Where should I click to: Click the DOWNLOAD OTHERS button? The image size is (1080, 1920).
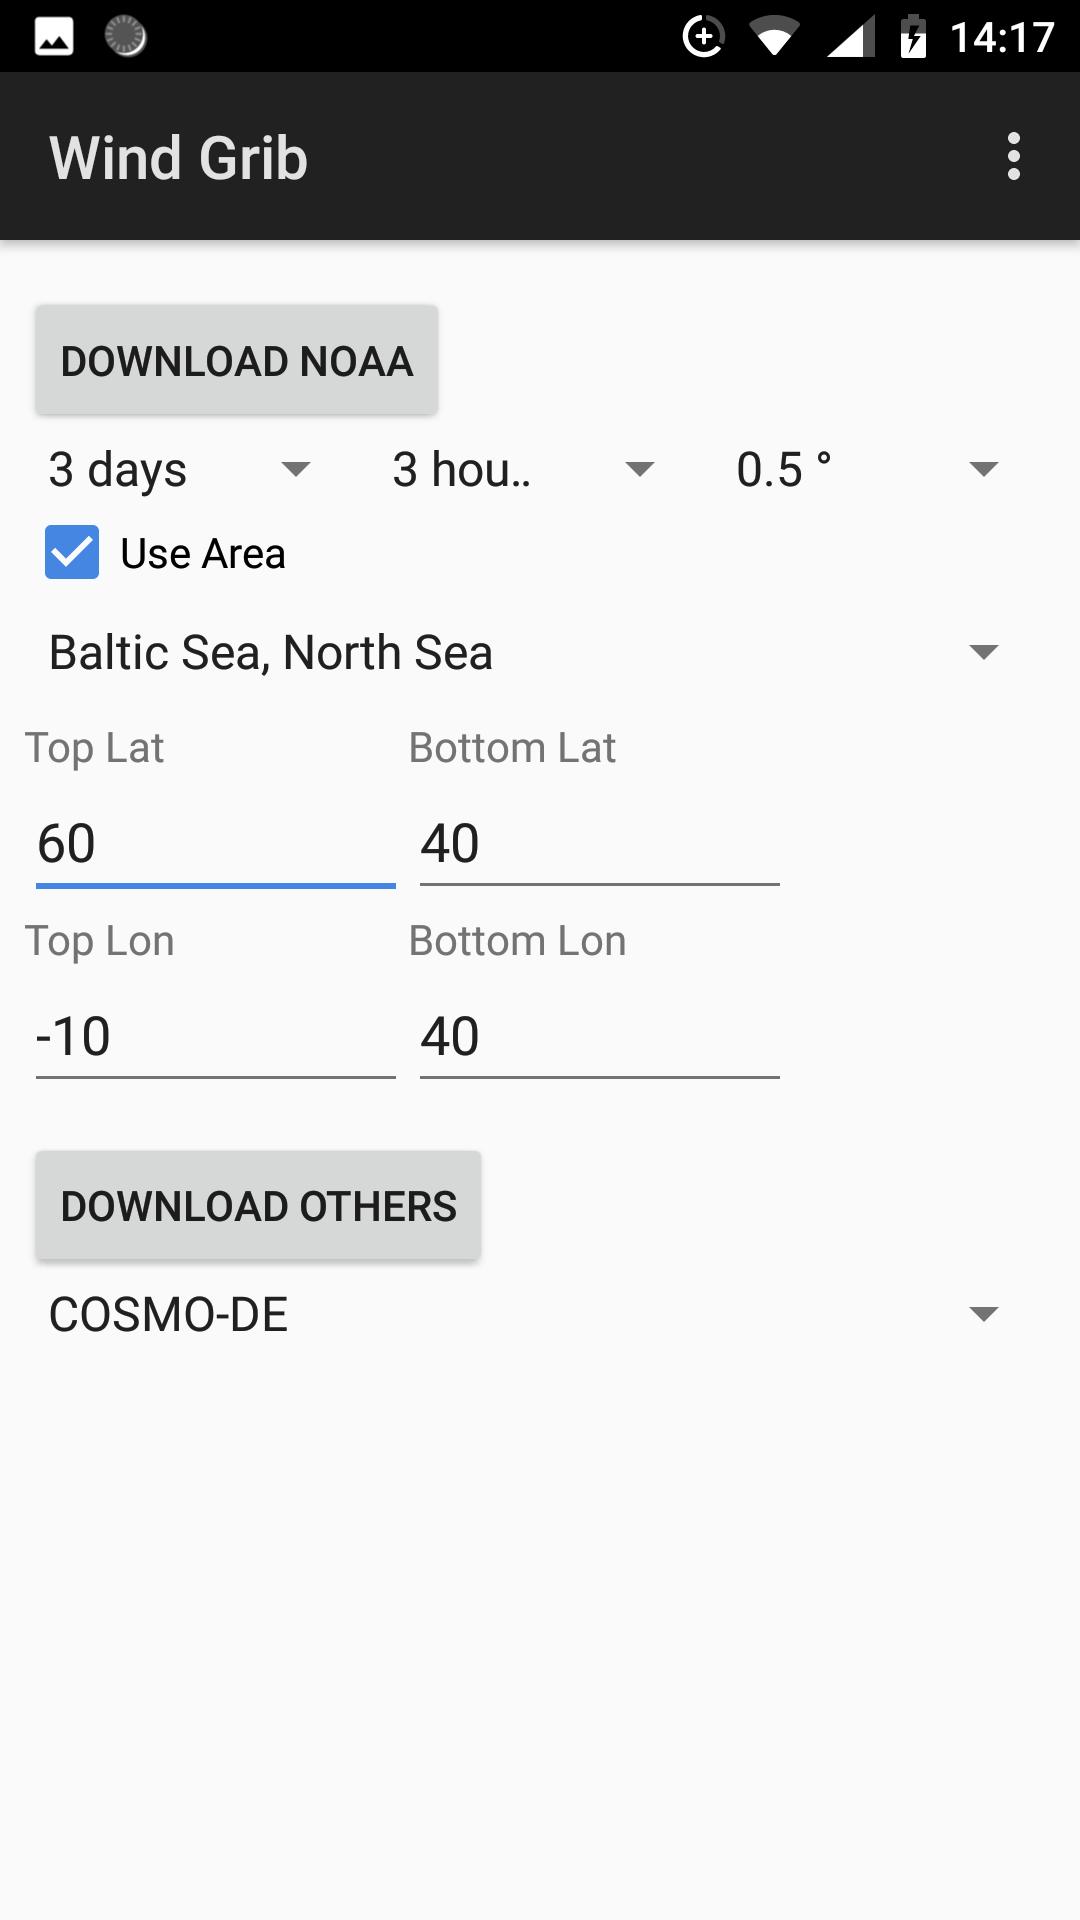click(258, 1205)
